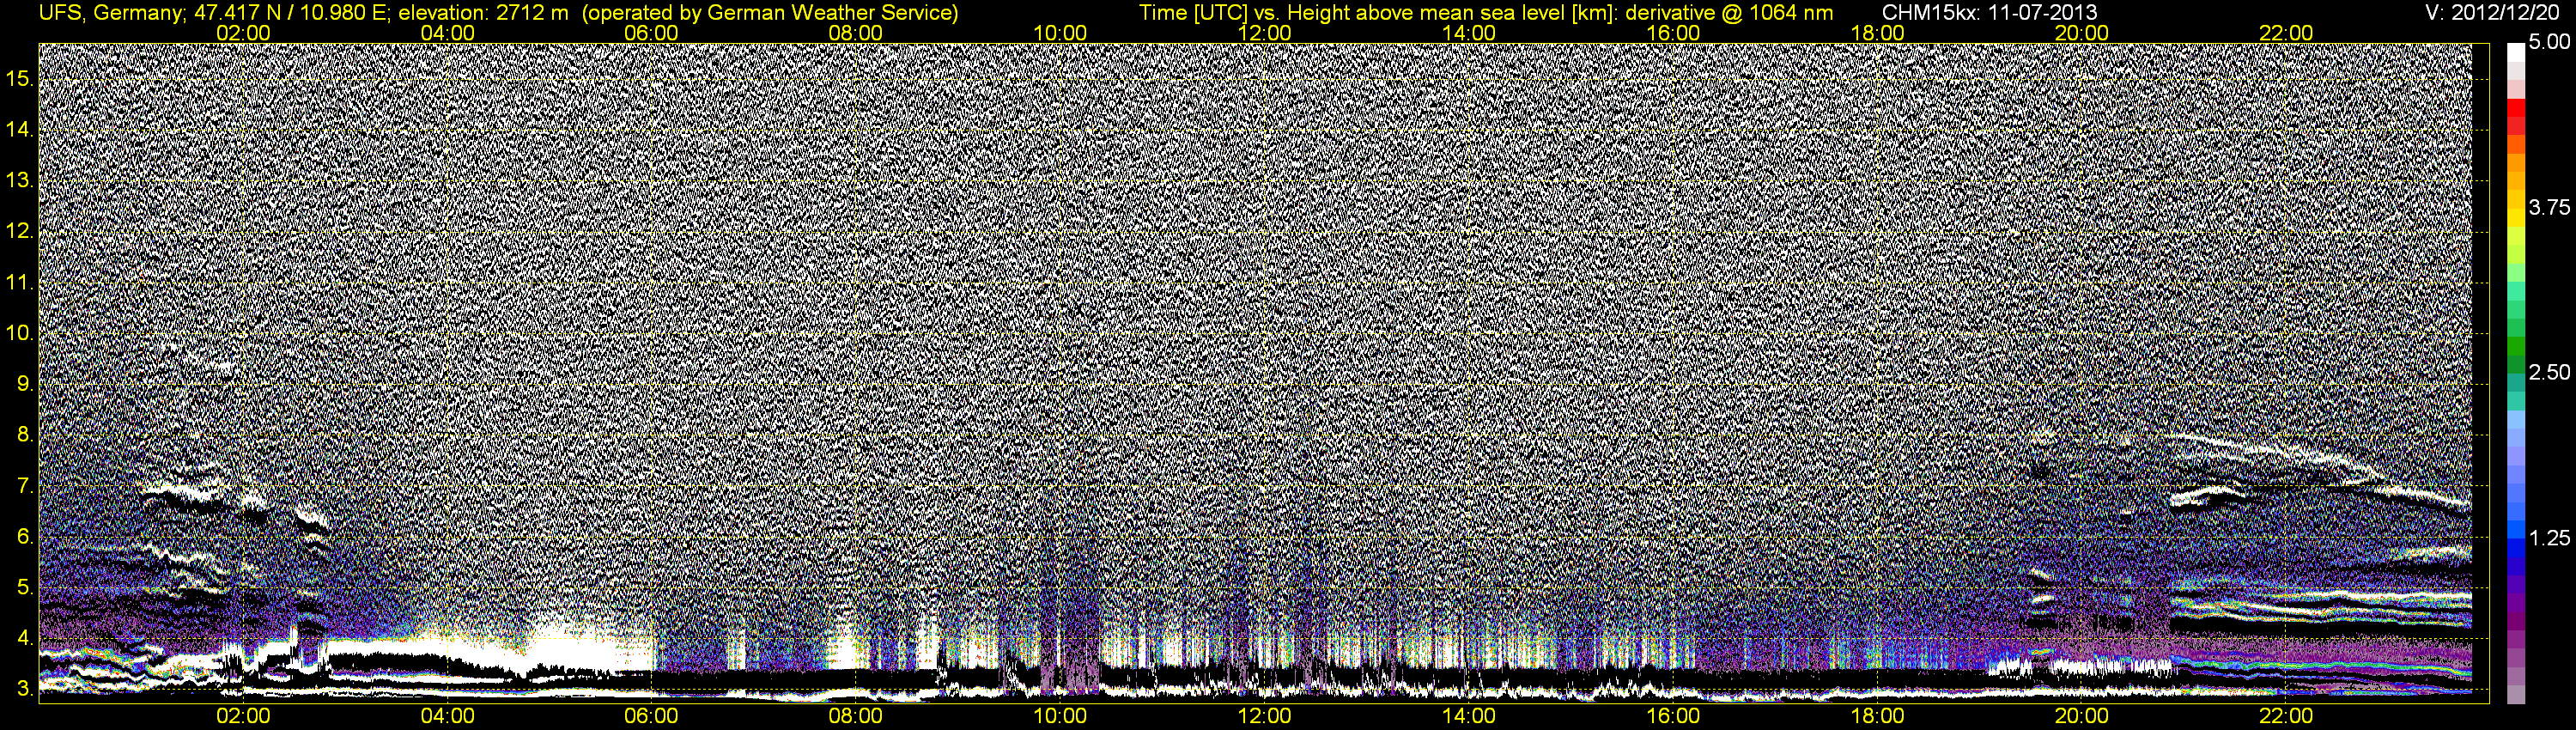Click the '7.' km height axis label
Image resolution: width=2576 pixels, height=730 pixels.
(x=25, y=485)
